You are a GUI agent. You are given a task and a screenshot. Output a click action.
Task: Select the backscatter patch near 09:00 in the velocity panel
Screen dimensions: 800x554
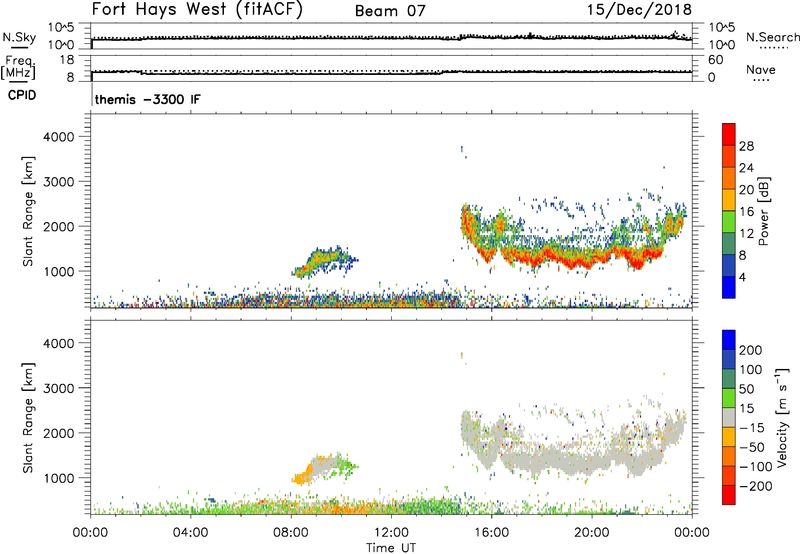coord(324,468)
